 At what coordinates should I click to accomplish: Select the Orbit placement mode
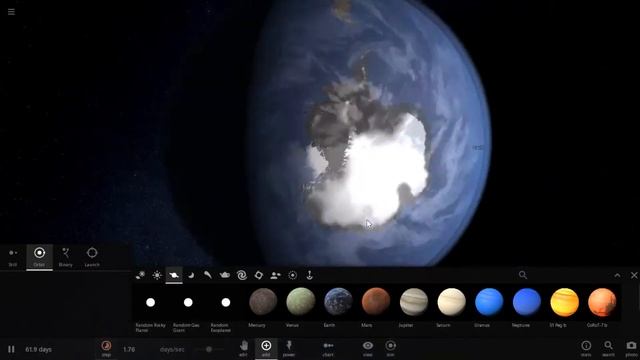(x=40, y=257)
